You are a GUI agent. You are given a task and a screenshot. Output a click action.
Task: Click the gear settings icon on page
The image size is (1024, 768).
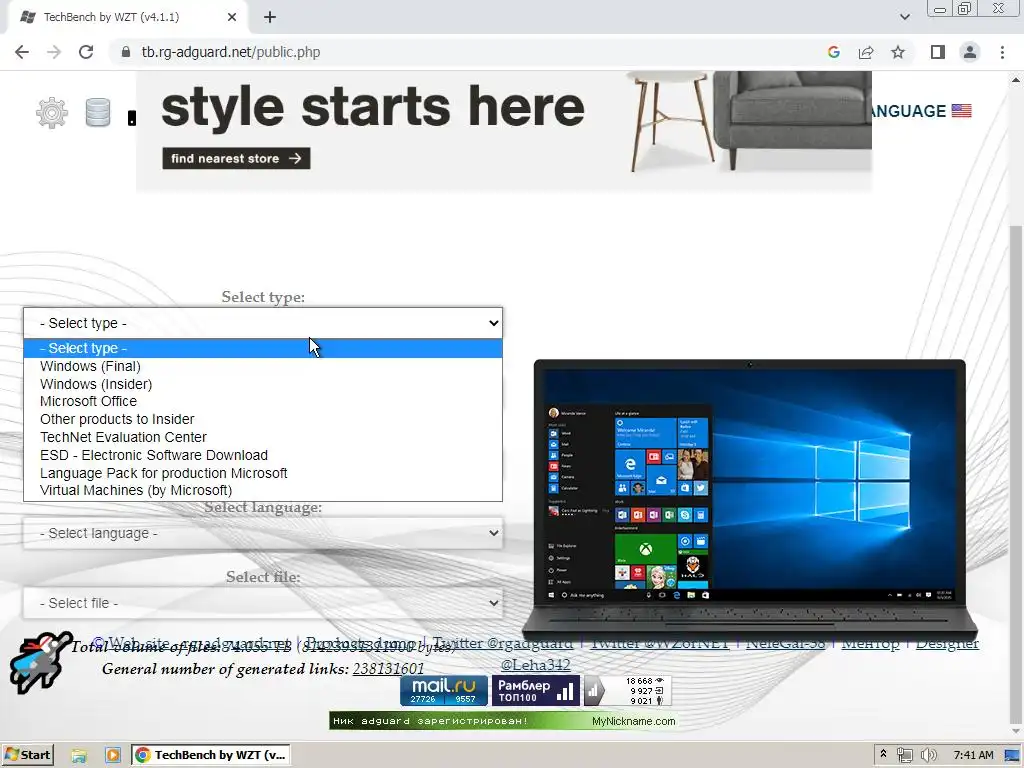point(52,112)
